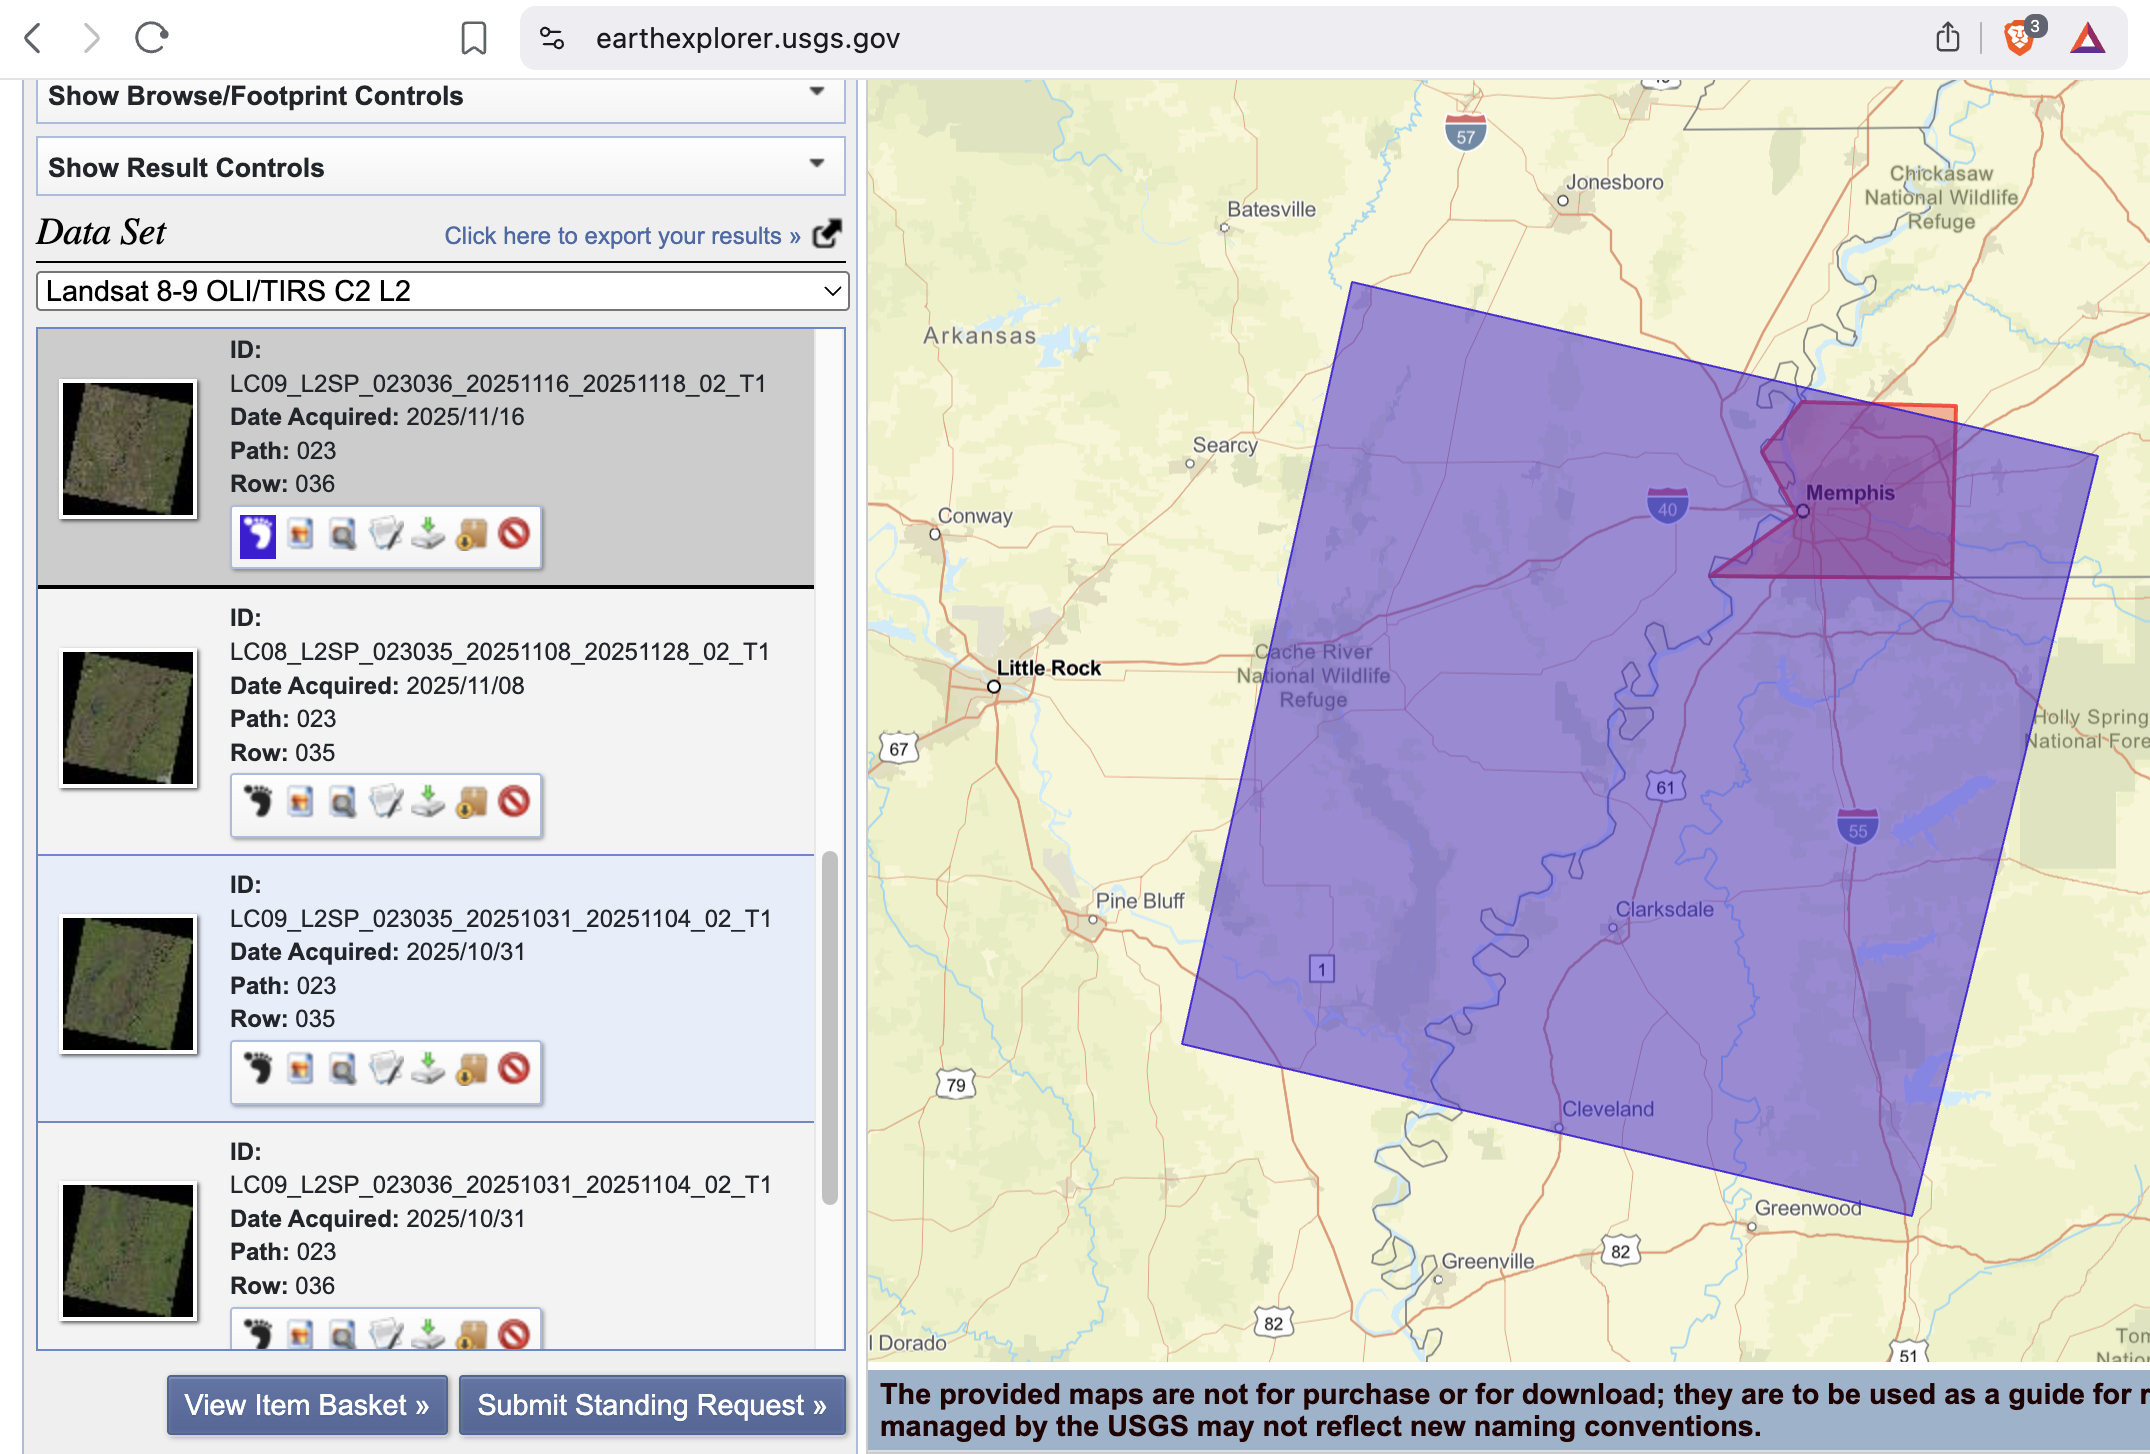
Task: Click the results list vertical scrollbar
Action: [829, 1028]
